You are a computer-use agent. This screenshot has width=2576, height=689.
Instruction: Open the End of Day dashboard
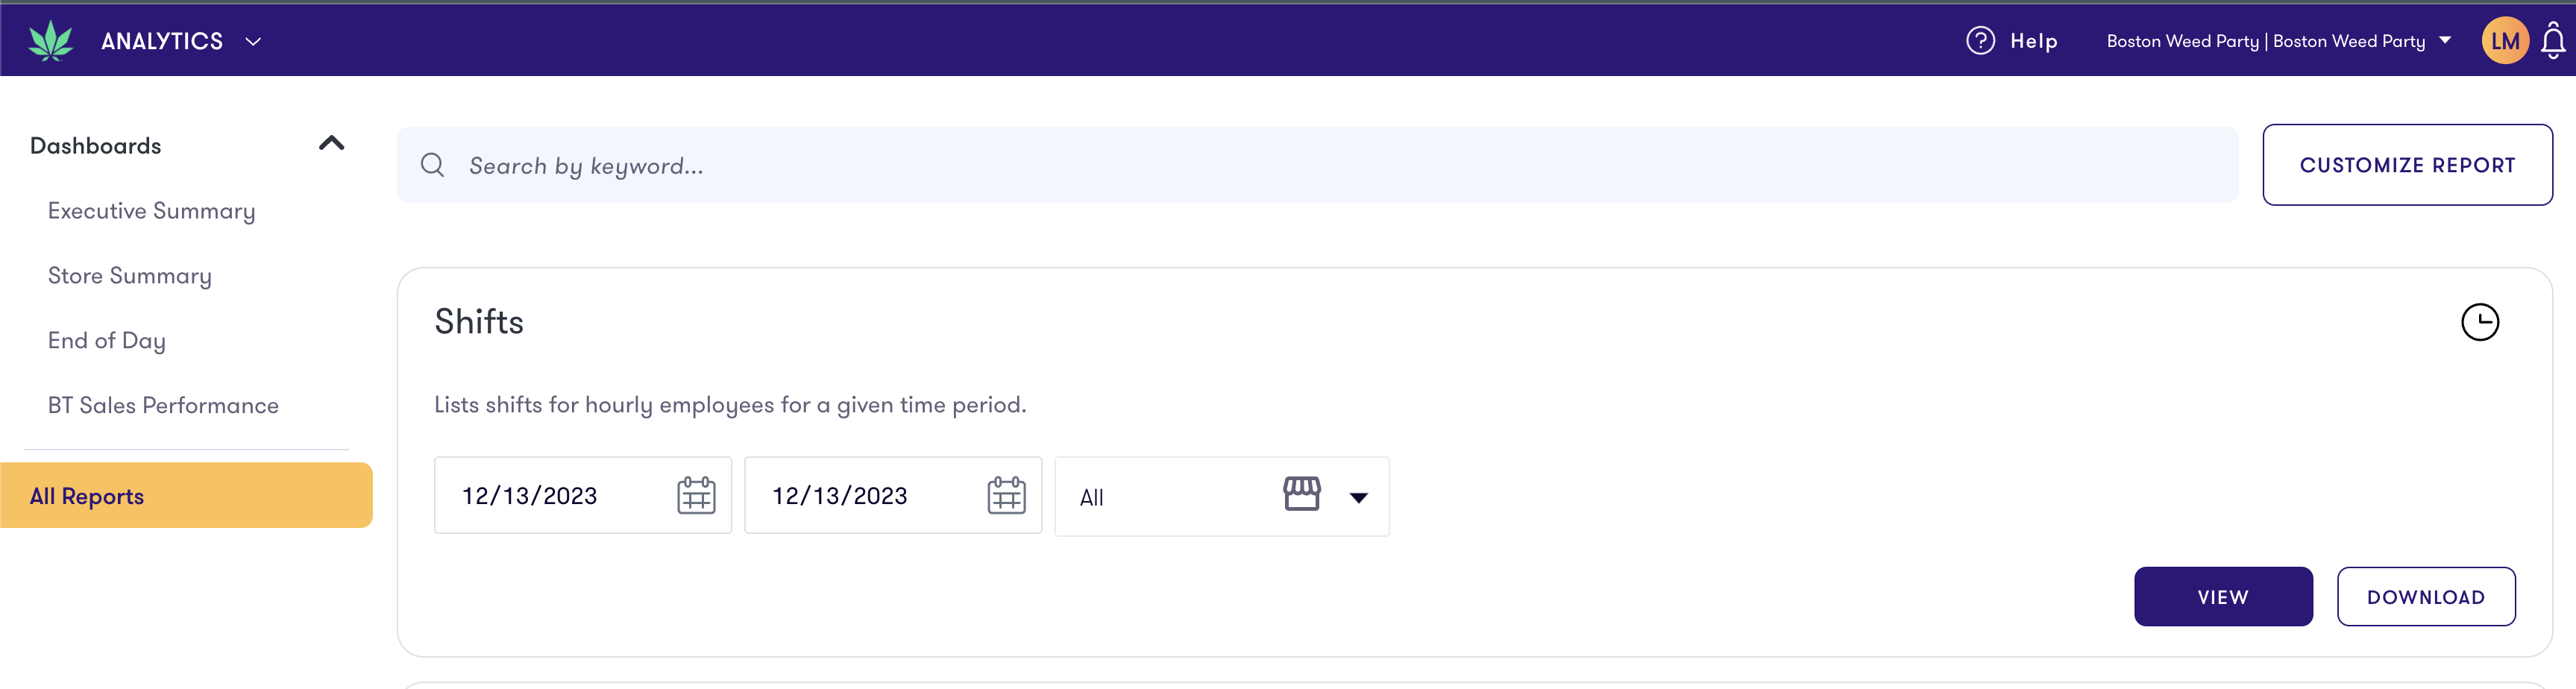point(106,339)
